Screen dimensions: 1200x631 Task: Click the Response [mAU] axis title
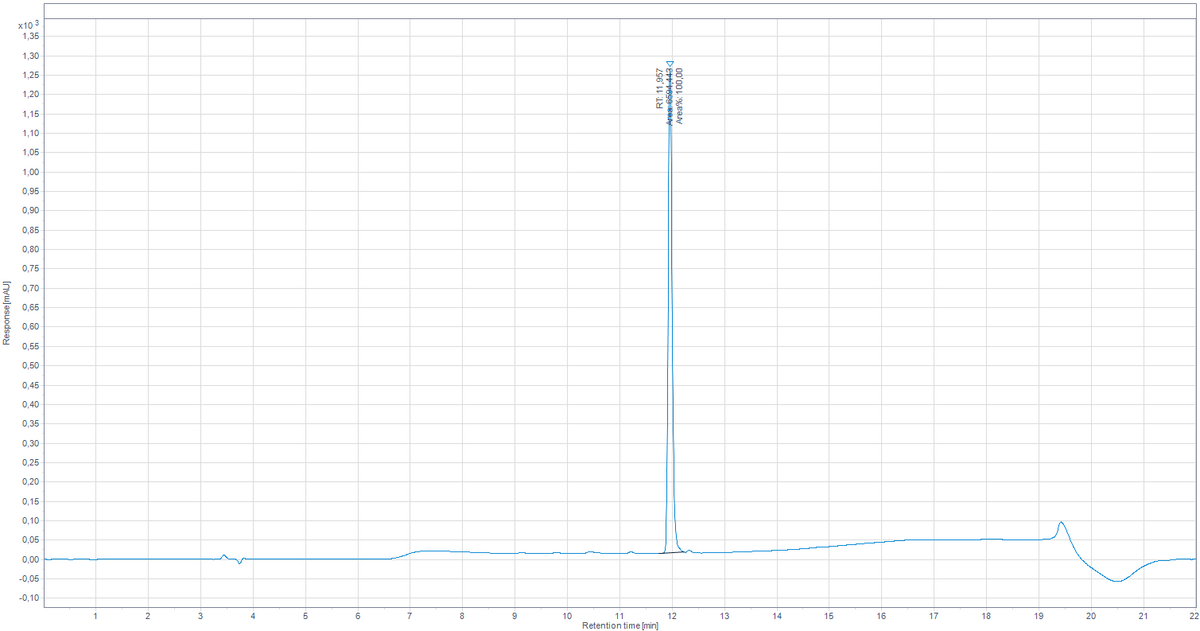click(6, 313)
